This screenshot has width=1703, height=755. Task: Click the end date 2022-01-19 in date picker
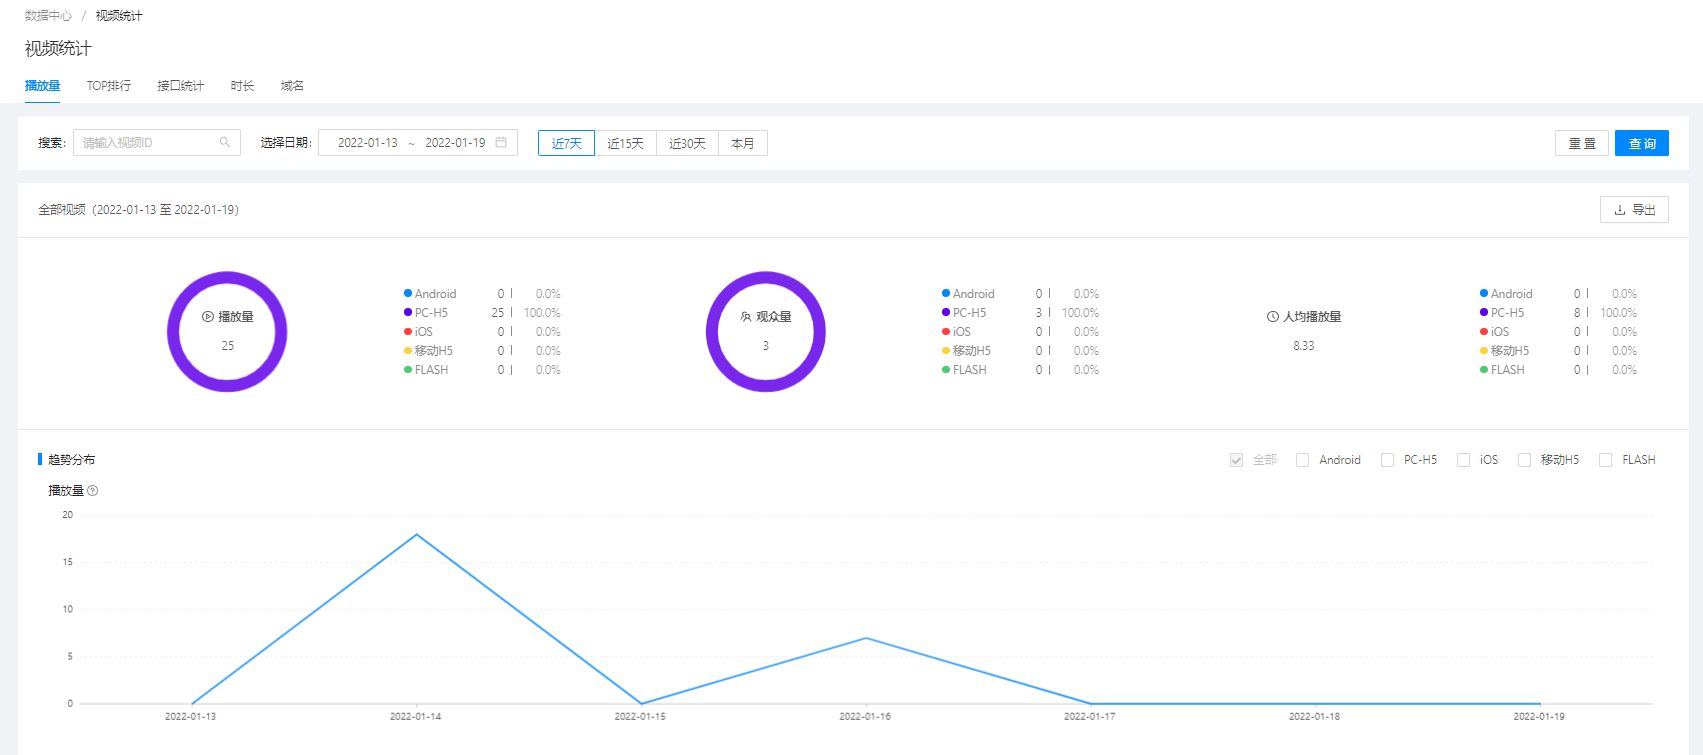coord(455,143)
